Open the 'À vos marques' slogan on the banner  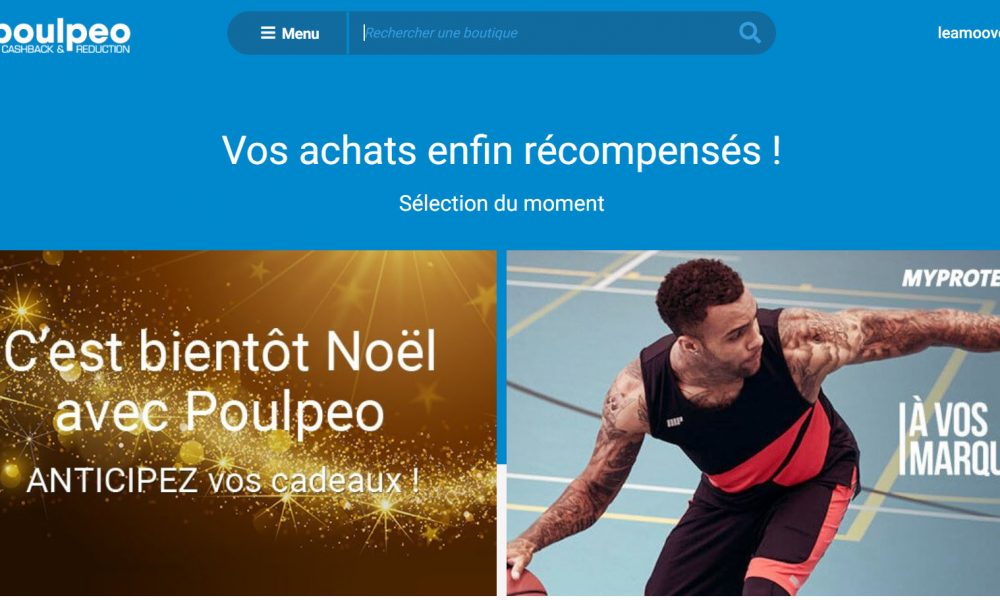point(950,438)
